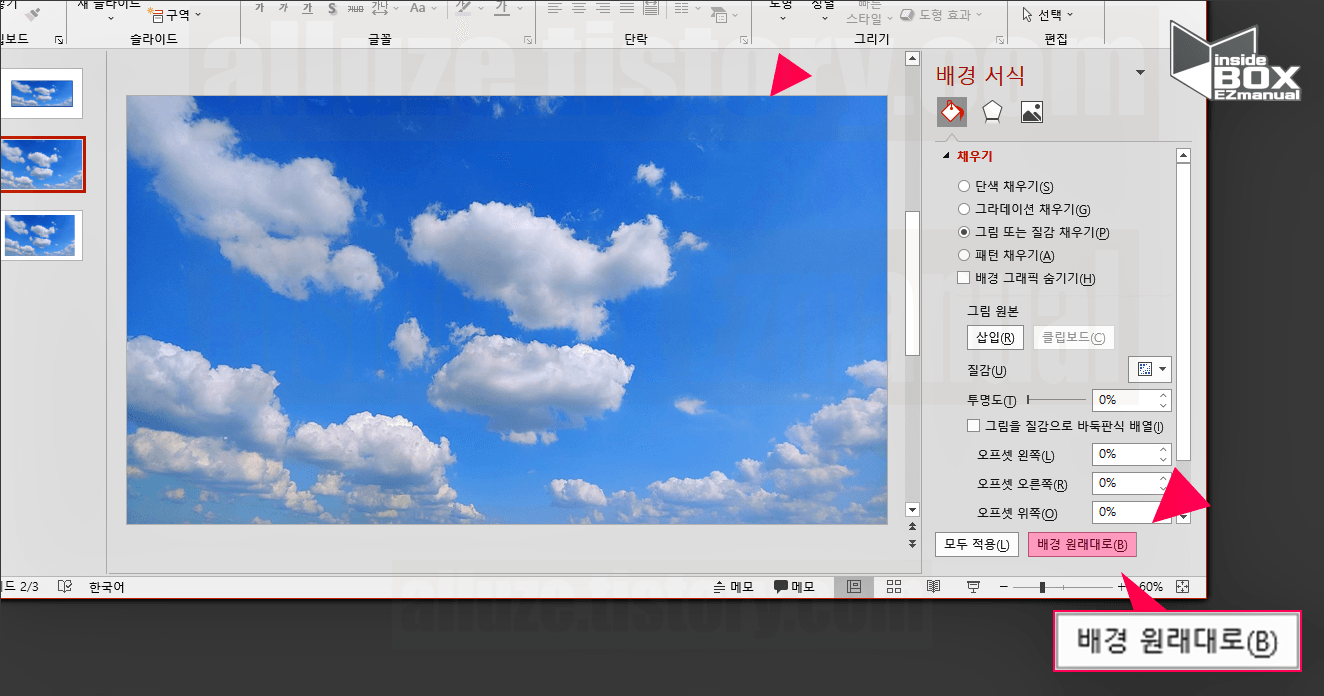This screenshot has height=696, width=1324.
Task: Click 배경 원래대로 reset button
Action: [1082, 545]
